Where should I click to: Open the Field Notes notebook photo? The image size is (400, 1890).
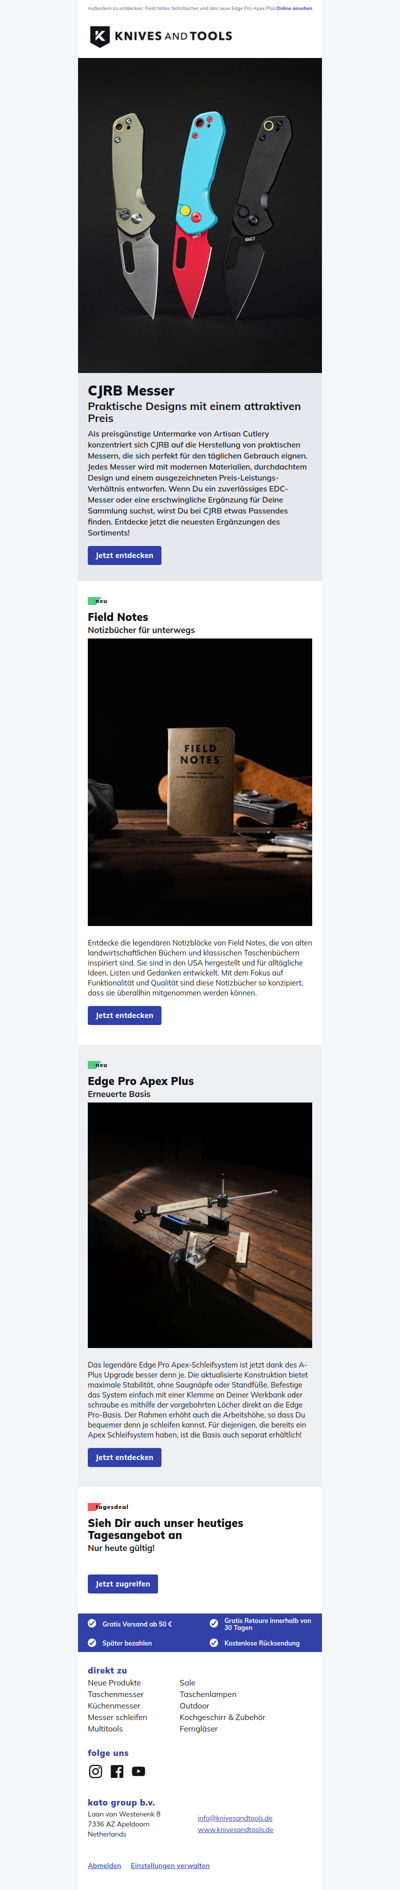[x=200, y=782]
